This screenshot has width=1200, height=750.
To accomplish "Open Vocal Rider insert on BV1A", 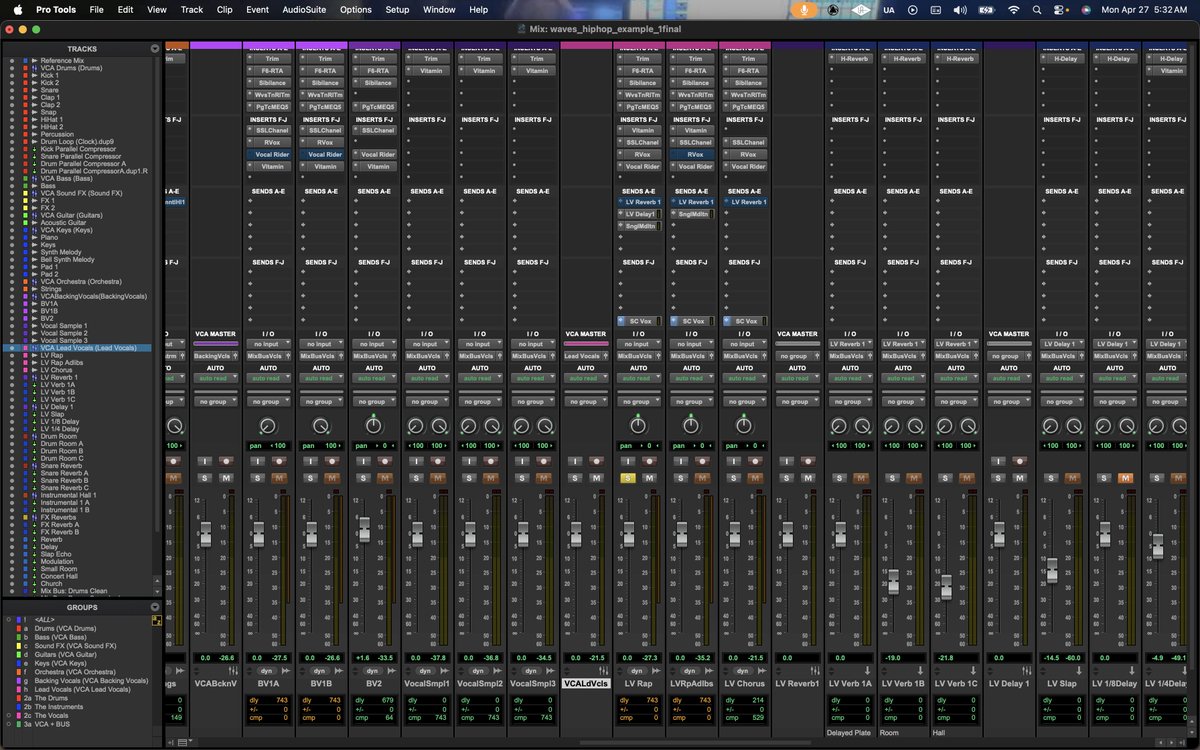I will [x=271, y=154].
